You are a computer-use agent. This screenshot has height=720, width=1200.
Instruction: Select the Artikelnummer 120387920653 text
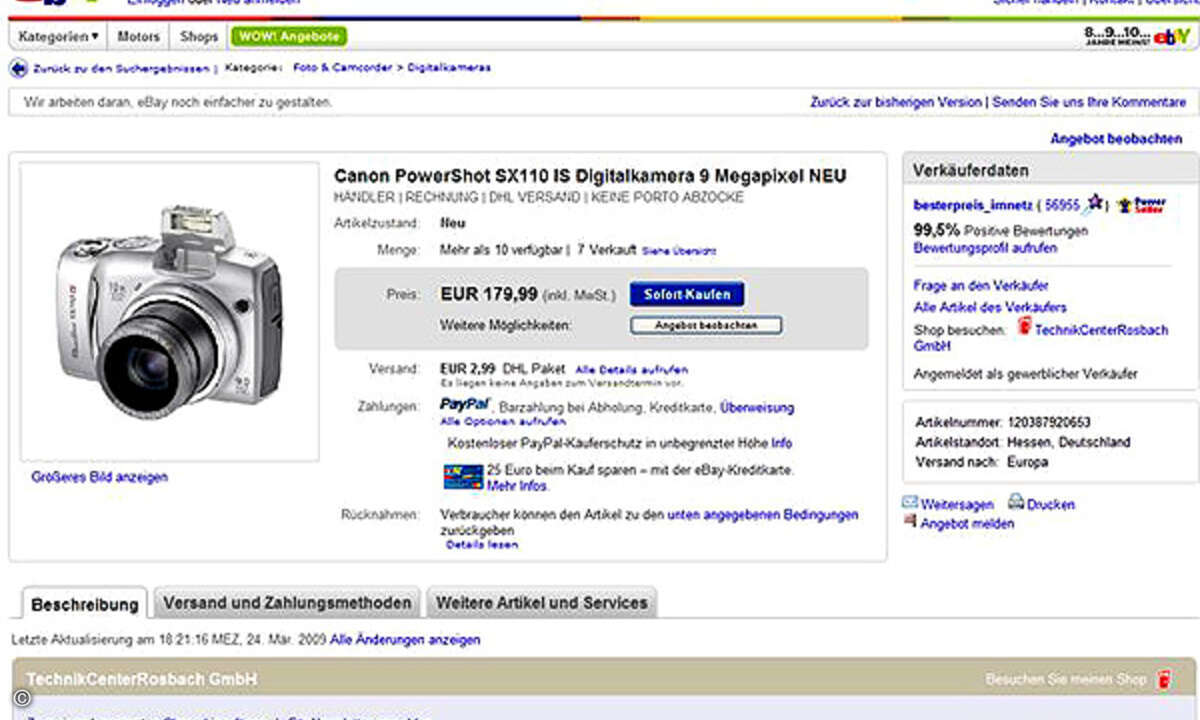1003,422
